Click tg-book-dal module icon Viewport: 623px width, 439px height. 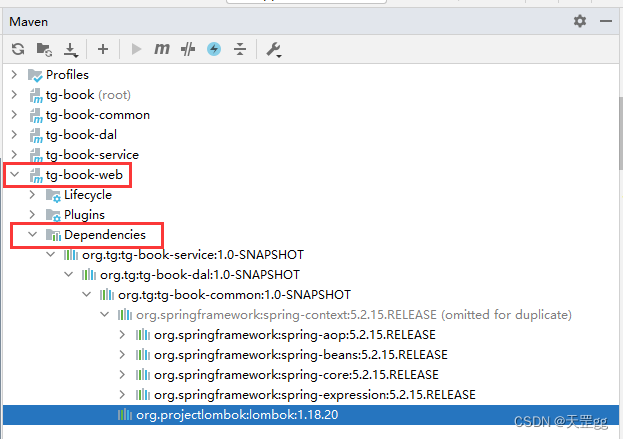click(36, 135)
